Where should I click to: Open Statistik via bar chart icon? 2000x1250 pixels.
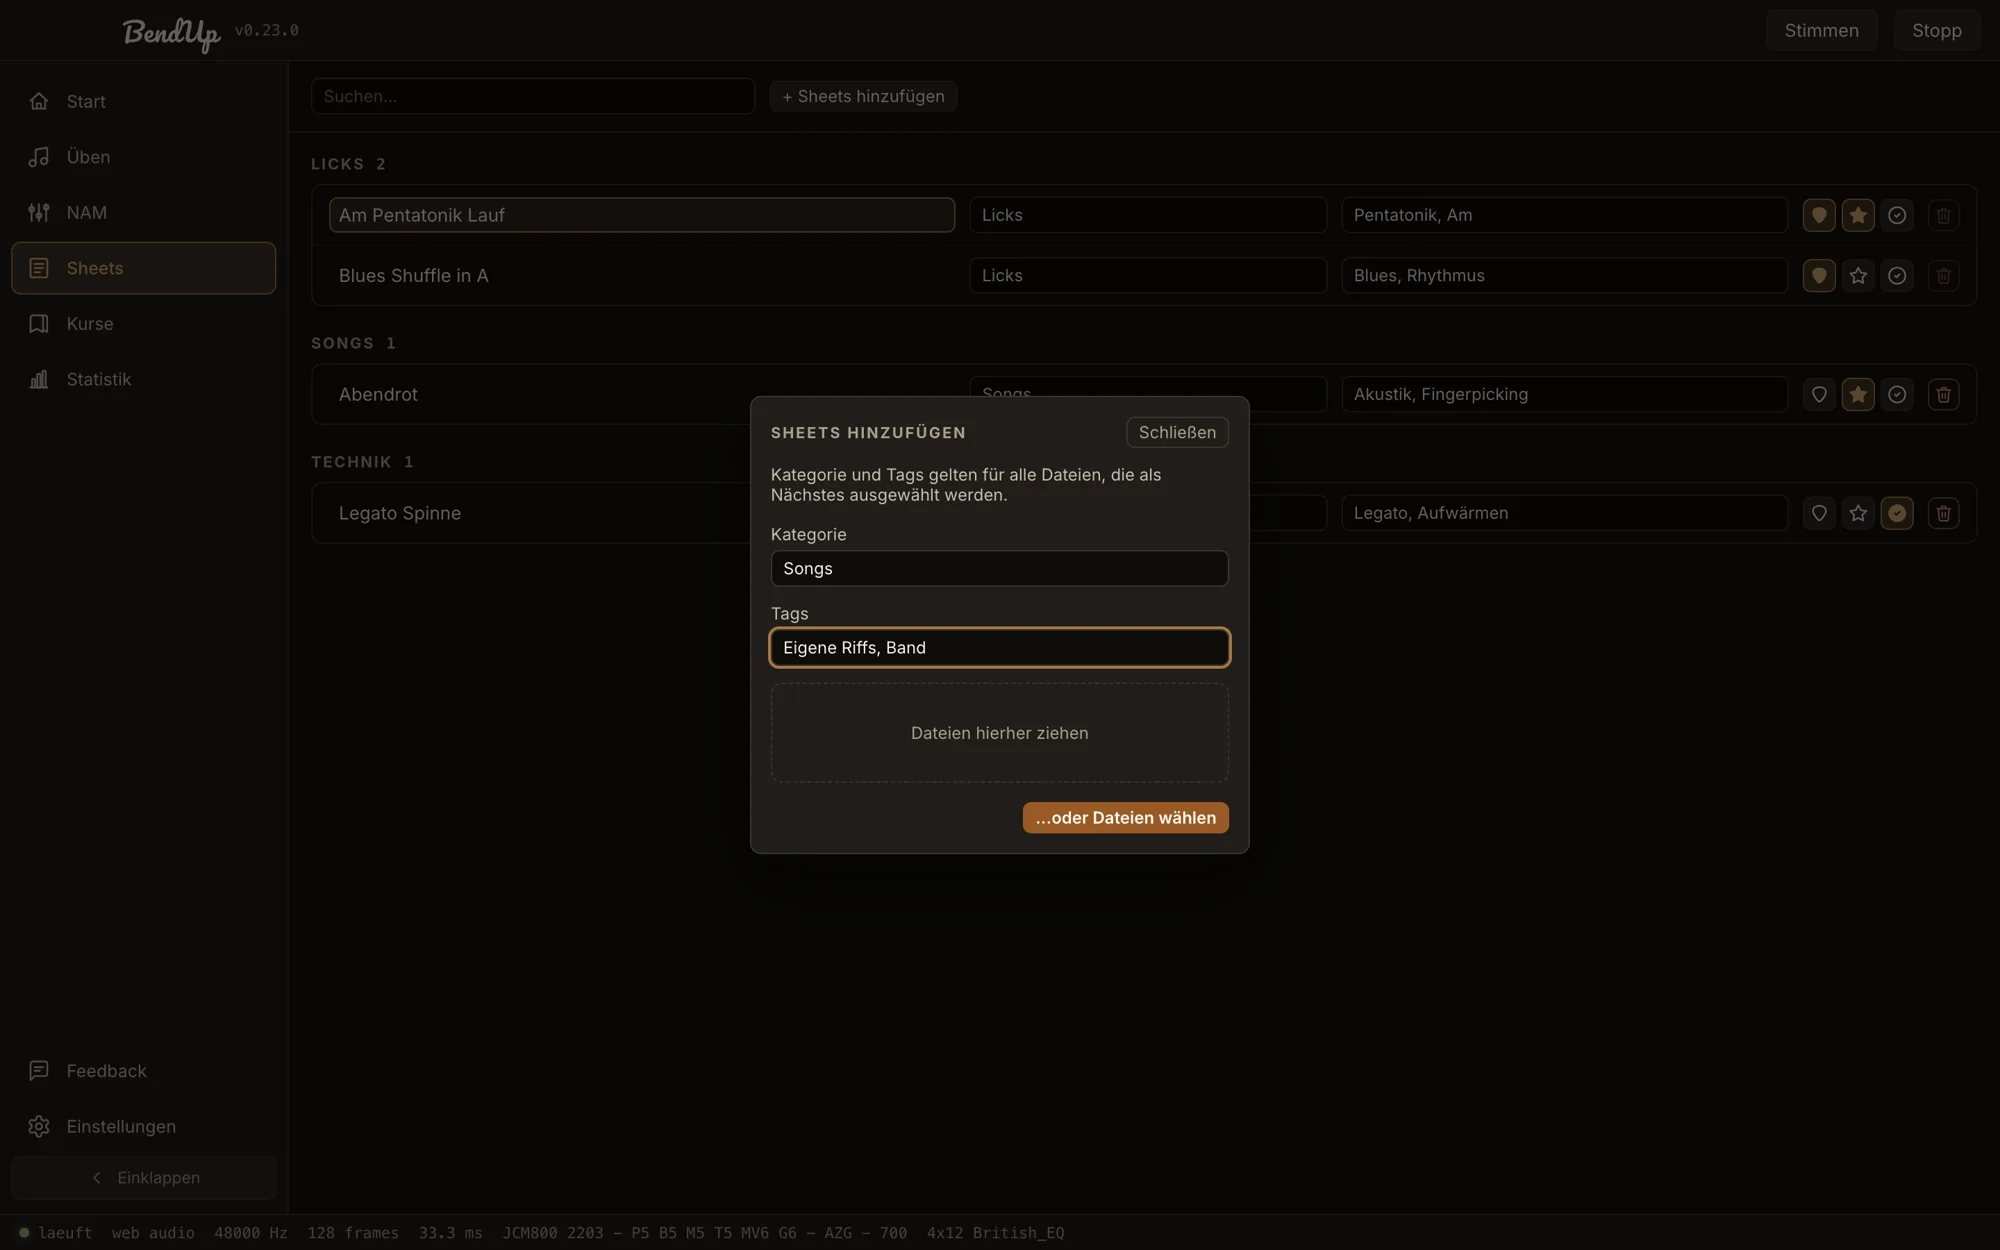[x=39, y=379]
